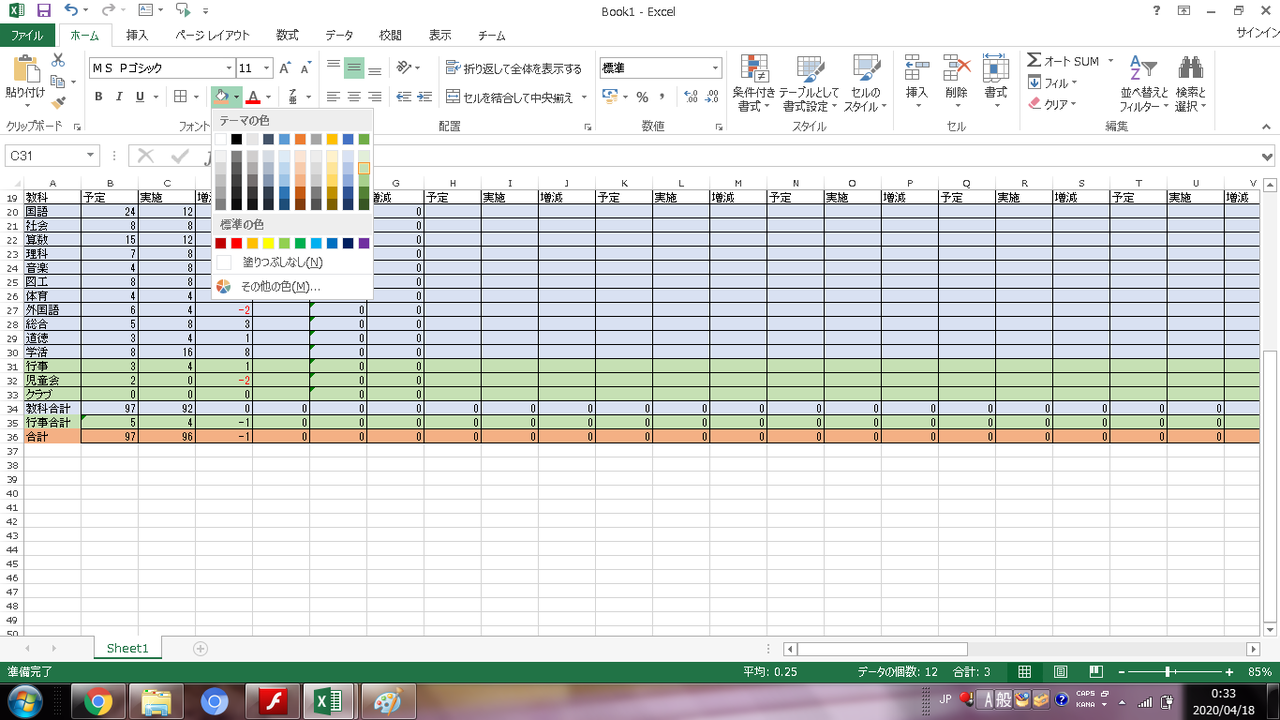This screenshot has height=720, width=1280.
Task: Click the undo arrow in quick access toolbar
Action: (x=70, y=11)
